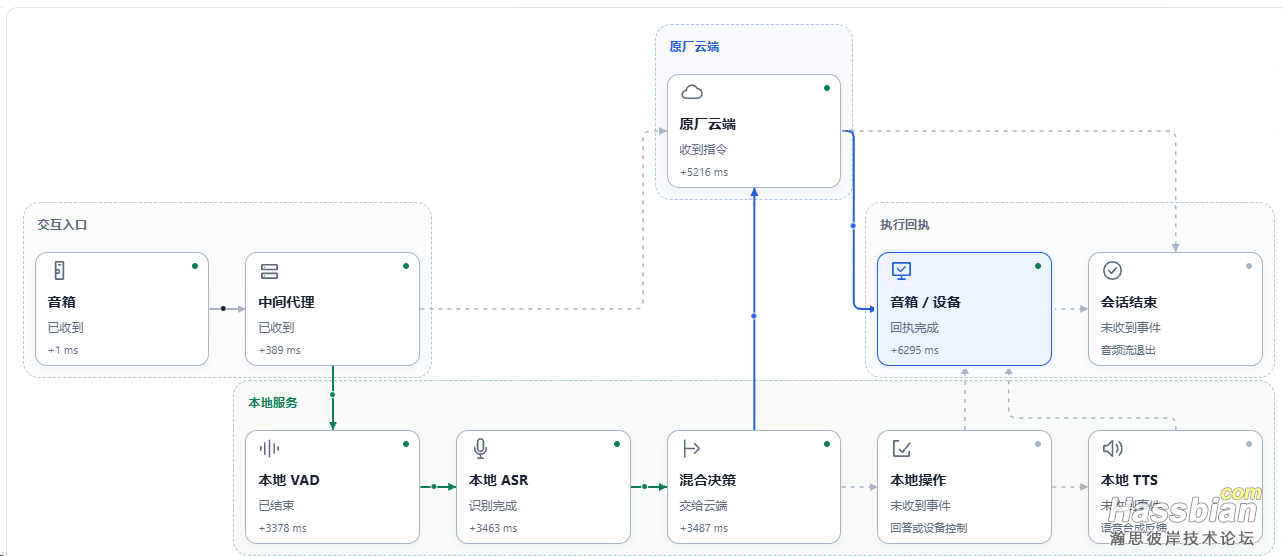Viewport: 1283px width, 556px height.
Task: Click the server icon on the 中间代理 card
Action: tap(269, 271)
